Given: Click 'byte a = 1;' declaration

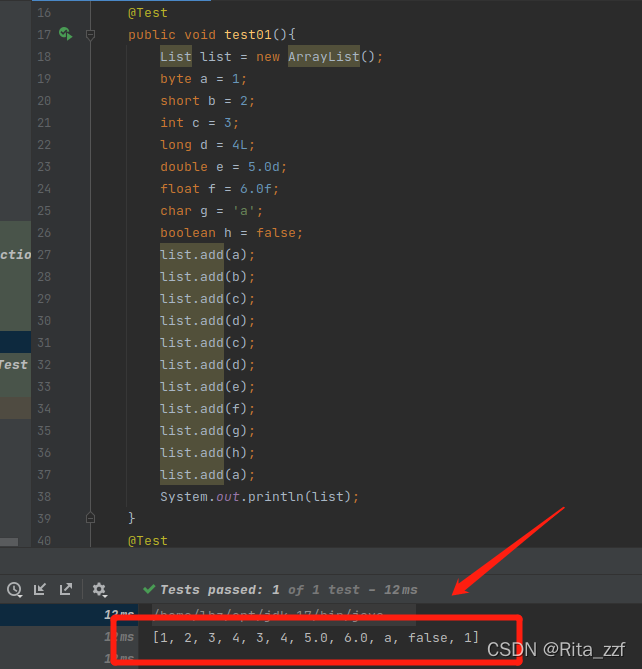Looking at the screenshot, I should click(203, 79).
